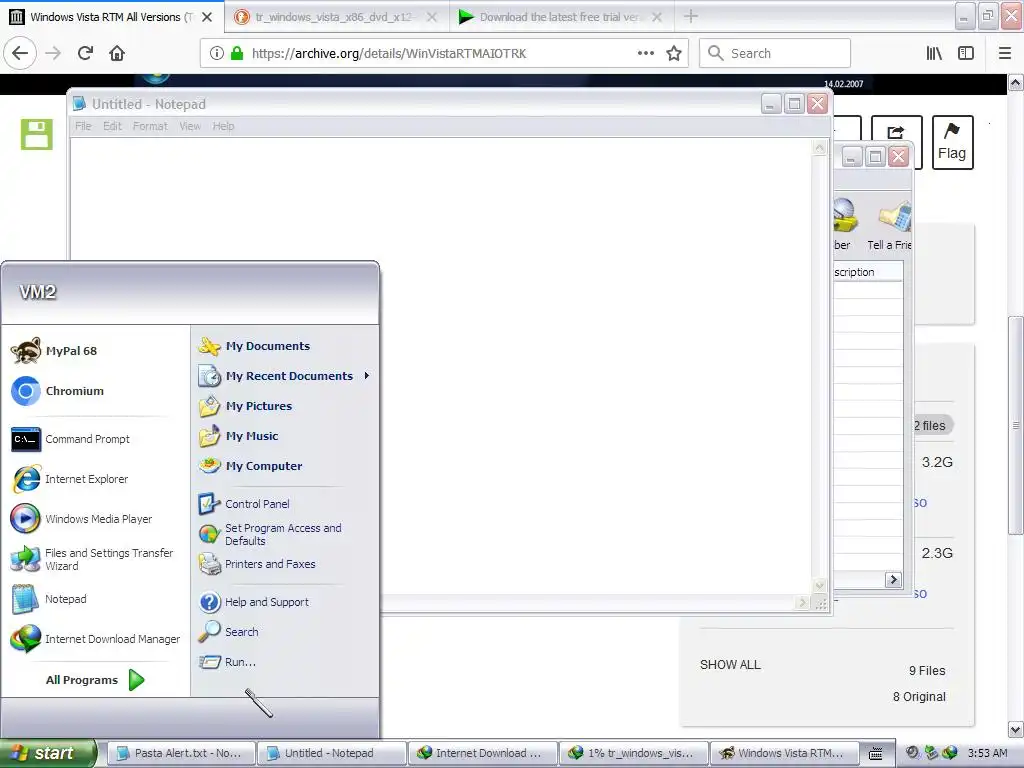Screen dimensions: 1024x768
Task: Click the browser Search box
Action: pos(775,54)
